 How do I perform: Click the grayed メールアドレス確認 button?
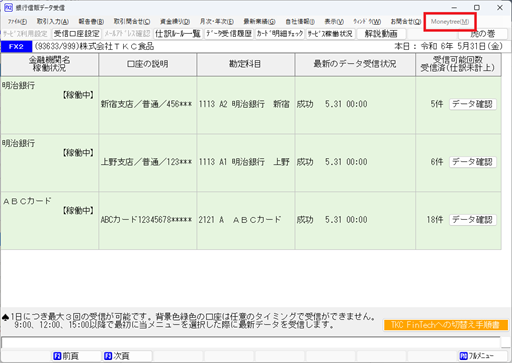[x=127, y=34]
